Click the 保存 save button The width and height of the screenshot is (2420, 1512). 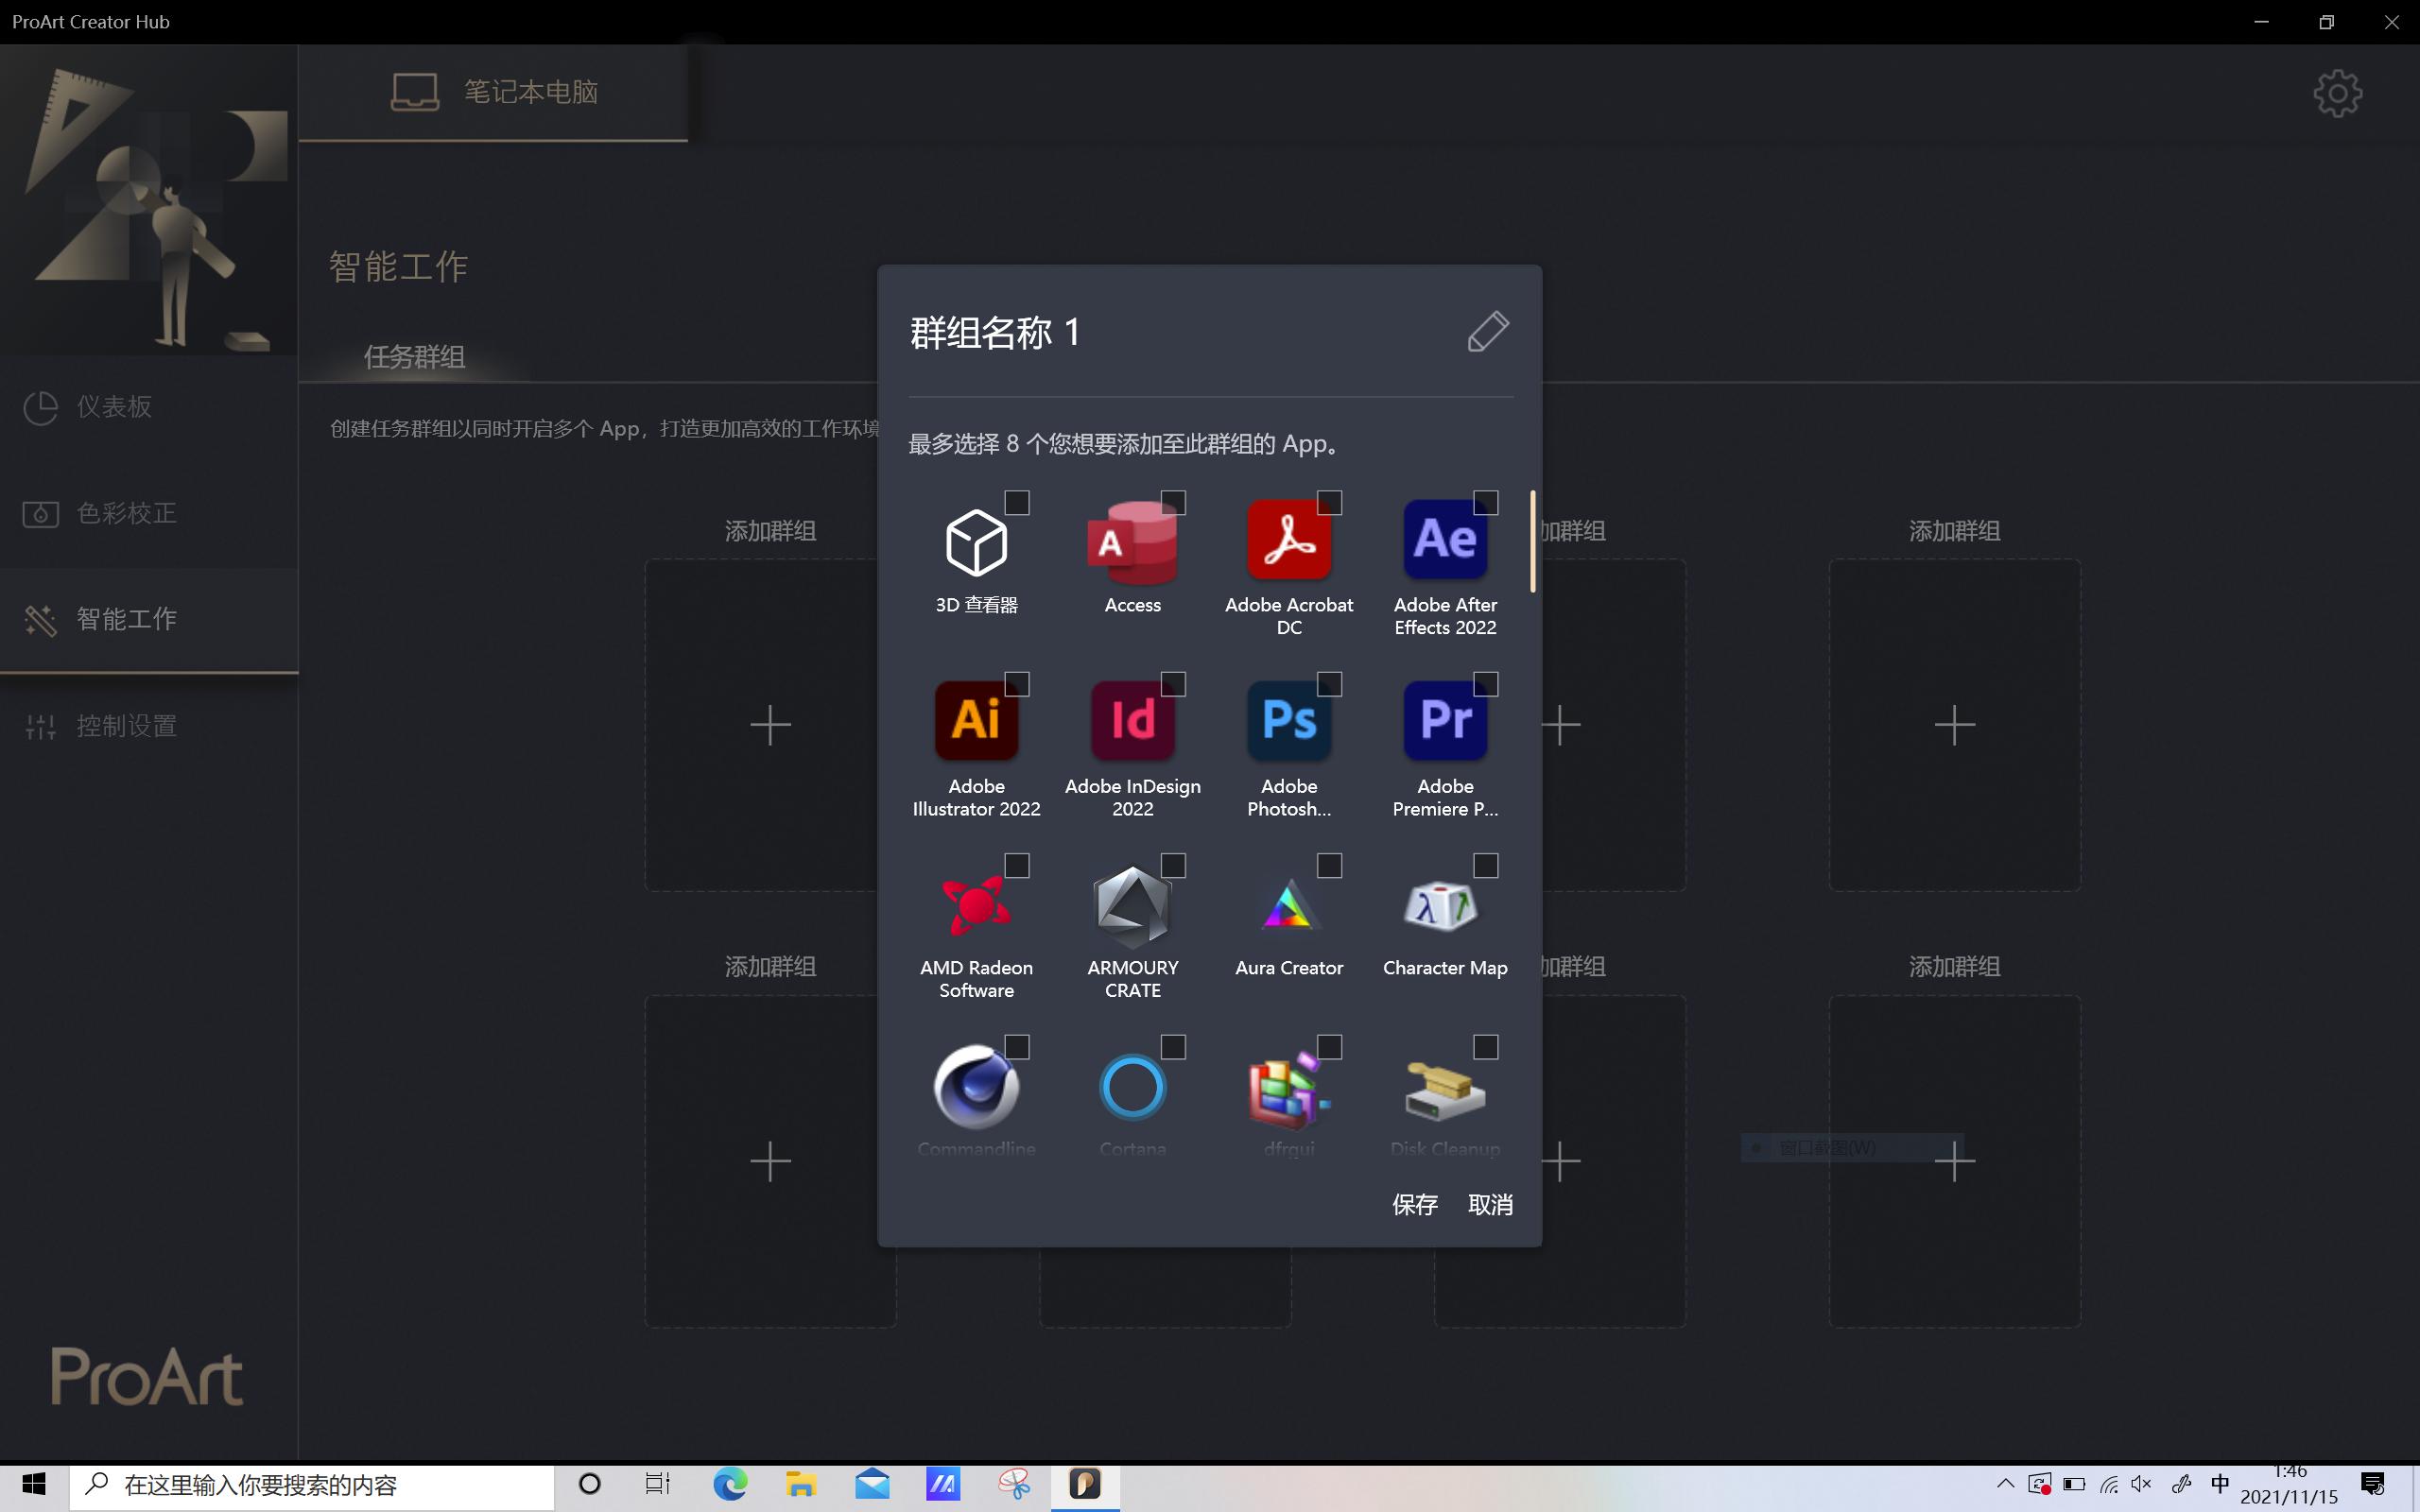tap(1414, 1204)
